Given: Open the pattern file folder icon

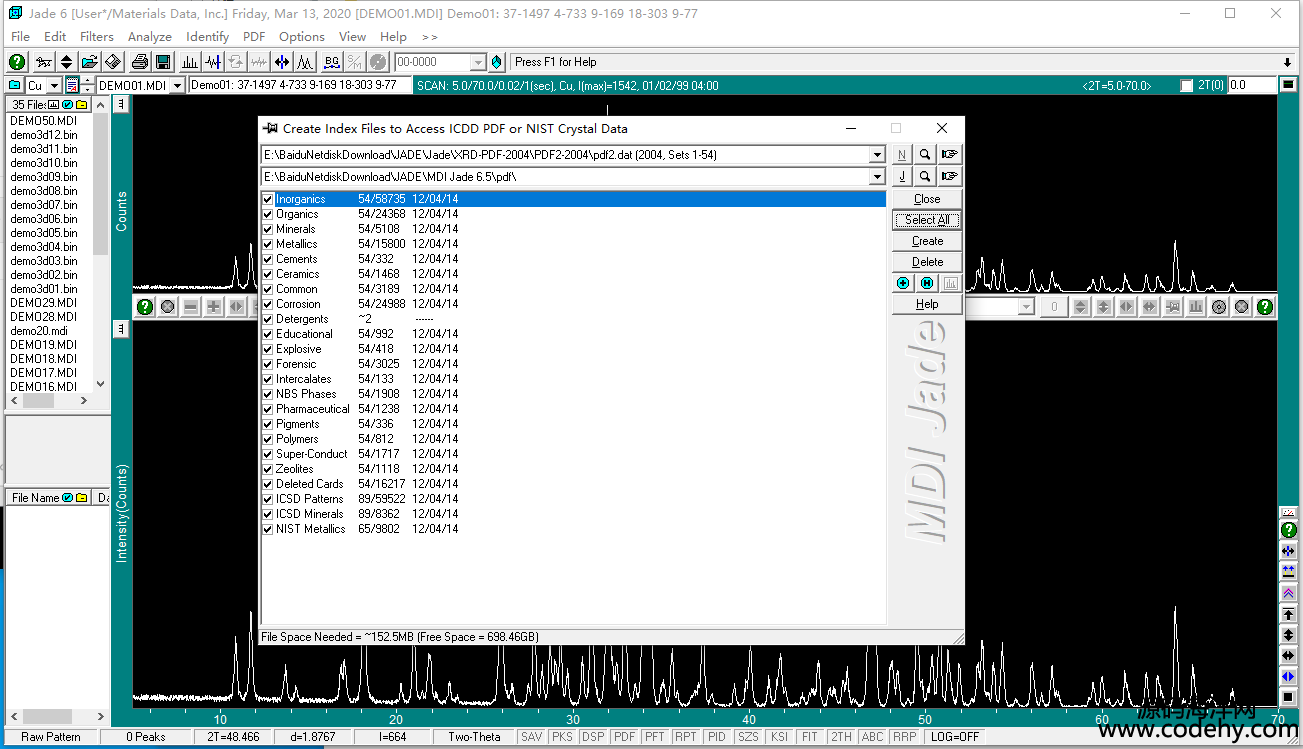Looking at the screenshot, I should click(90, 62).
